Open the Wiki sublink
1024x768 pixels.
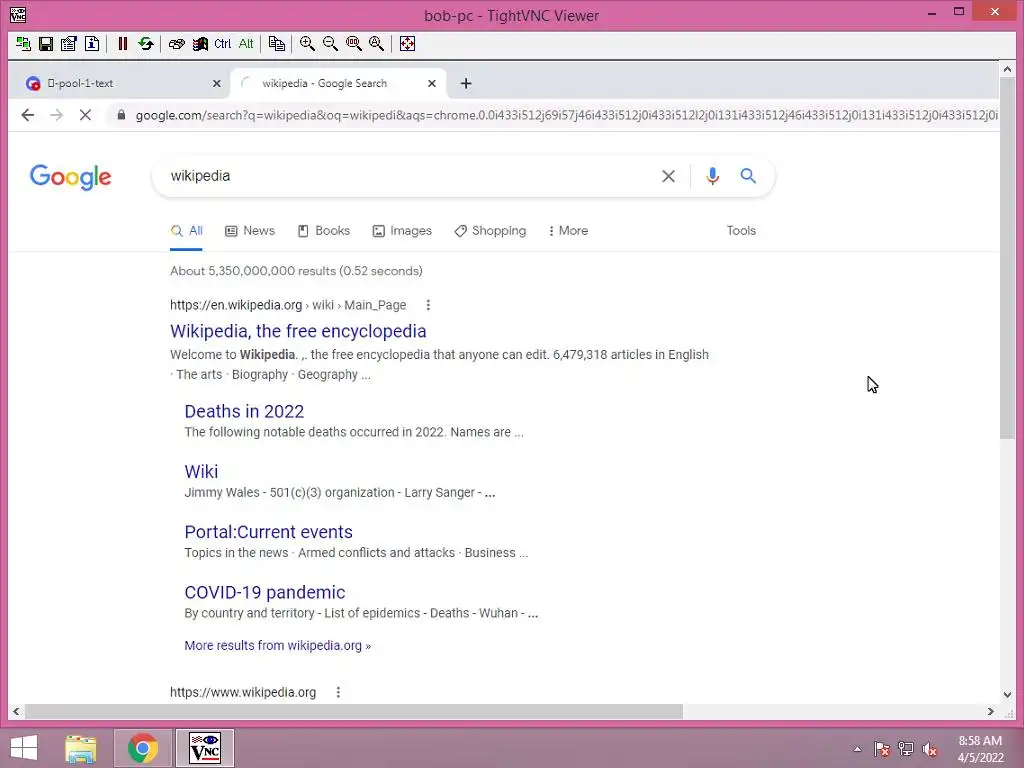(201, 472)
